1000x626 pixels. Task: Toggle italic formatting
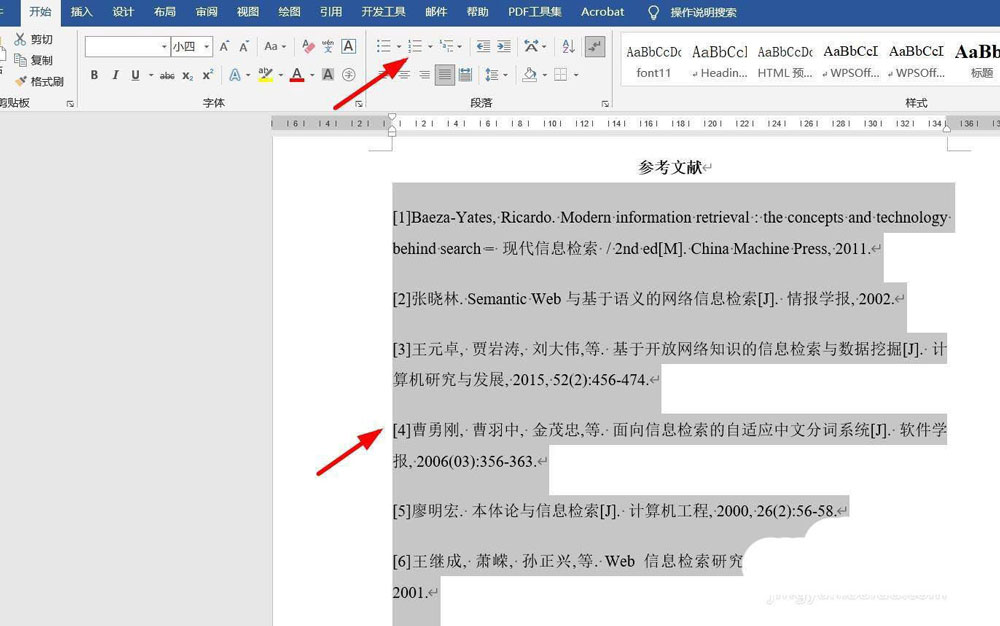[x=115, y=75]
